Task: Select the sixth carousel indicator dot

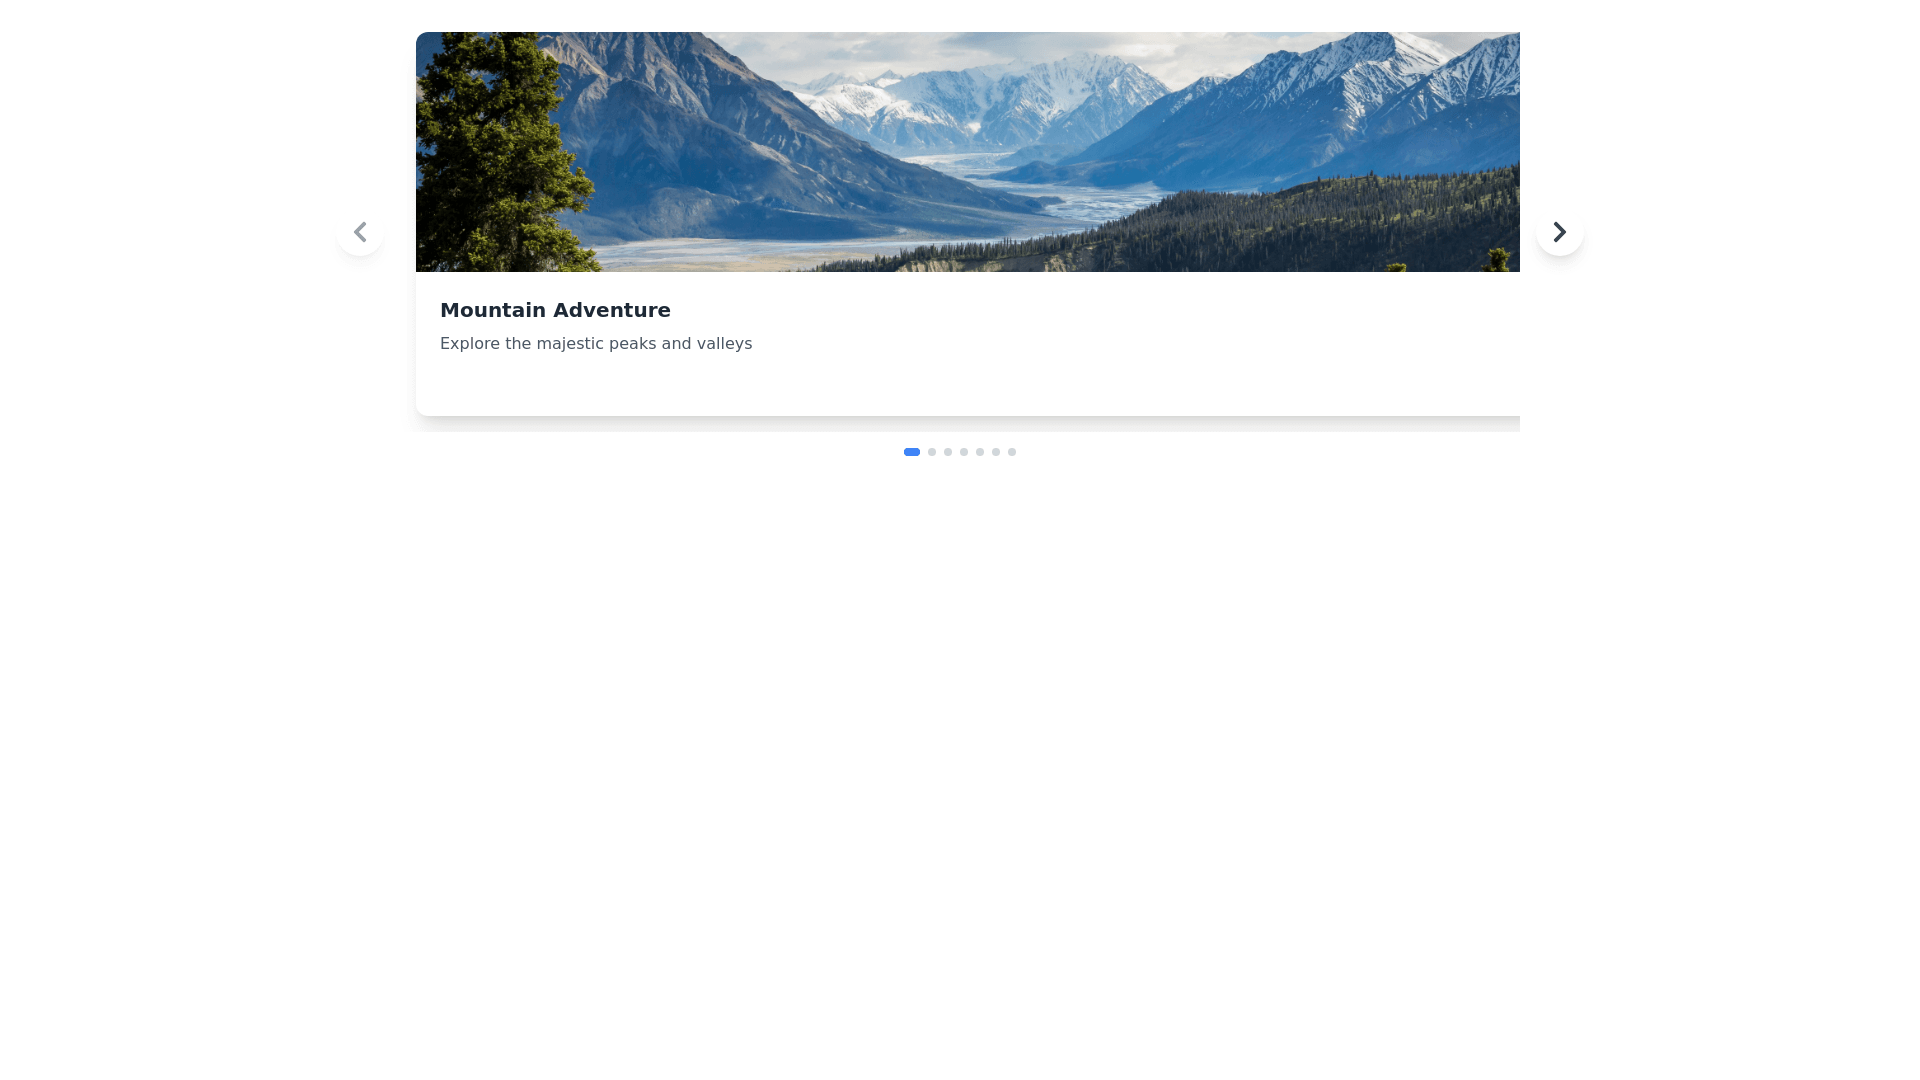Action: pos(996,452)
